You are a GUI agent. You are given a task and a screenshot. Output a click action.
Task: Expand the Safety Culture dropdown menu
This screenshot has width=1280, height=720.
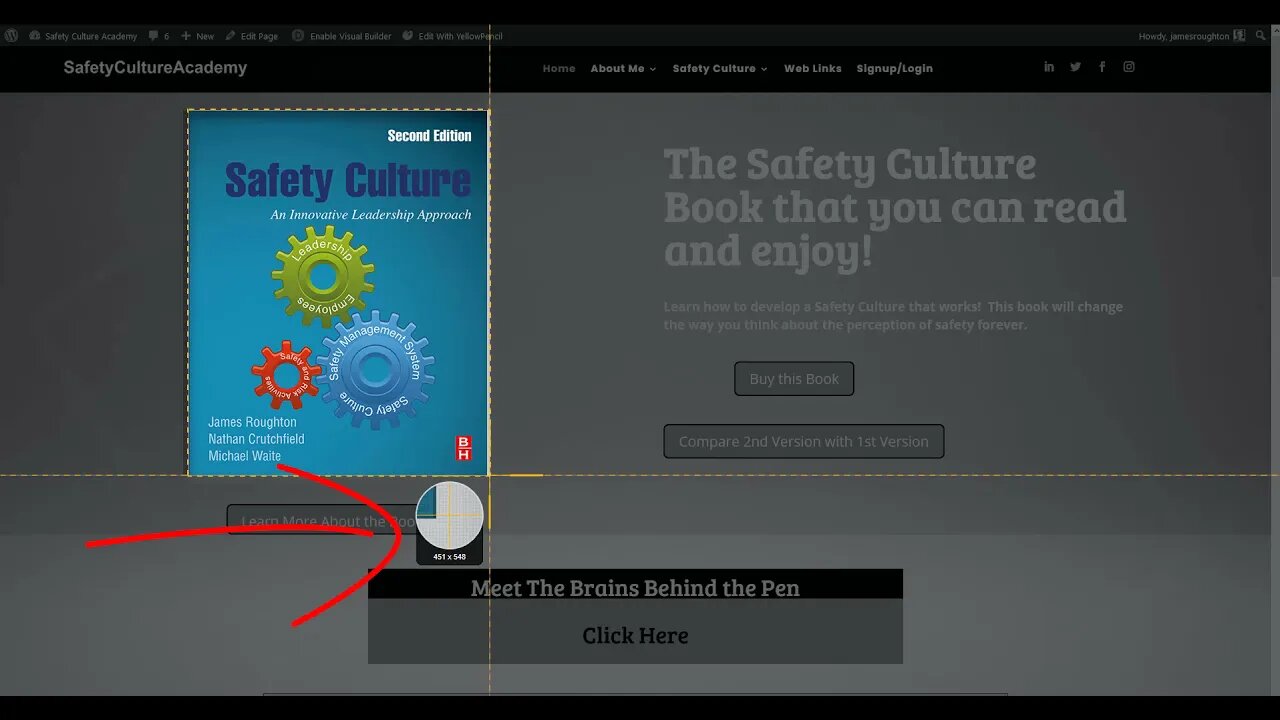720,68
